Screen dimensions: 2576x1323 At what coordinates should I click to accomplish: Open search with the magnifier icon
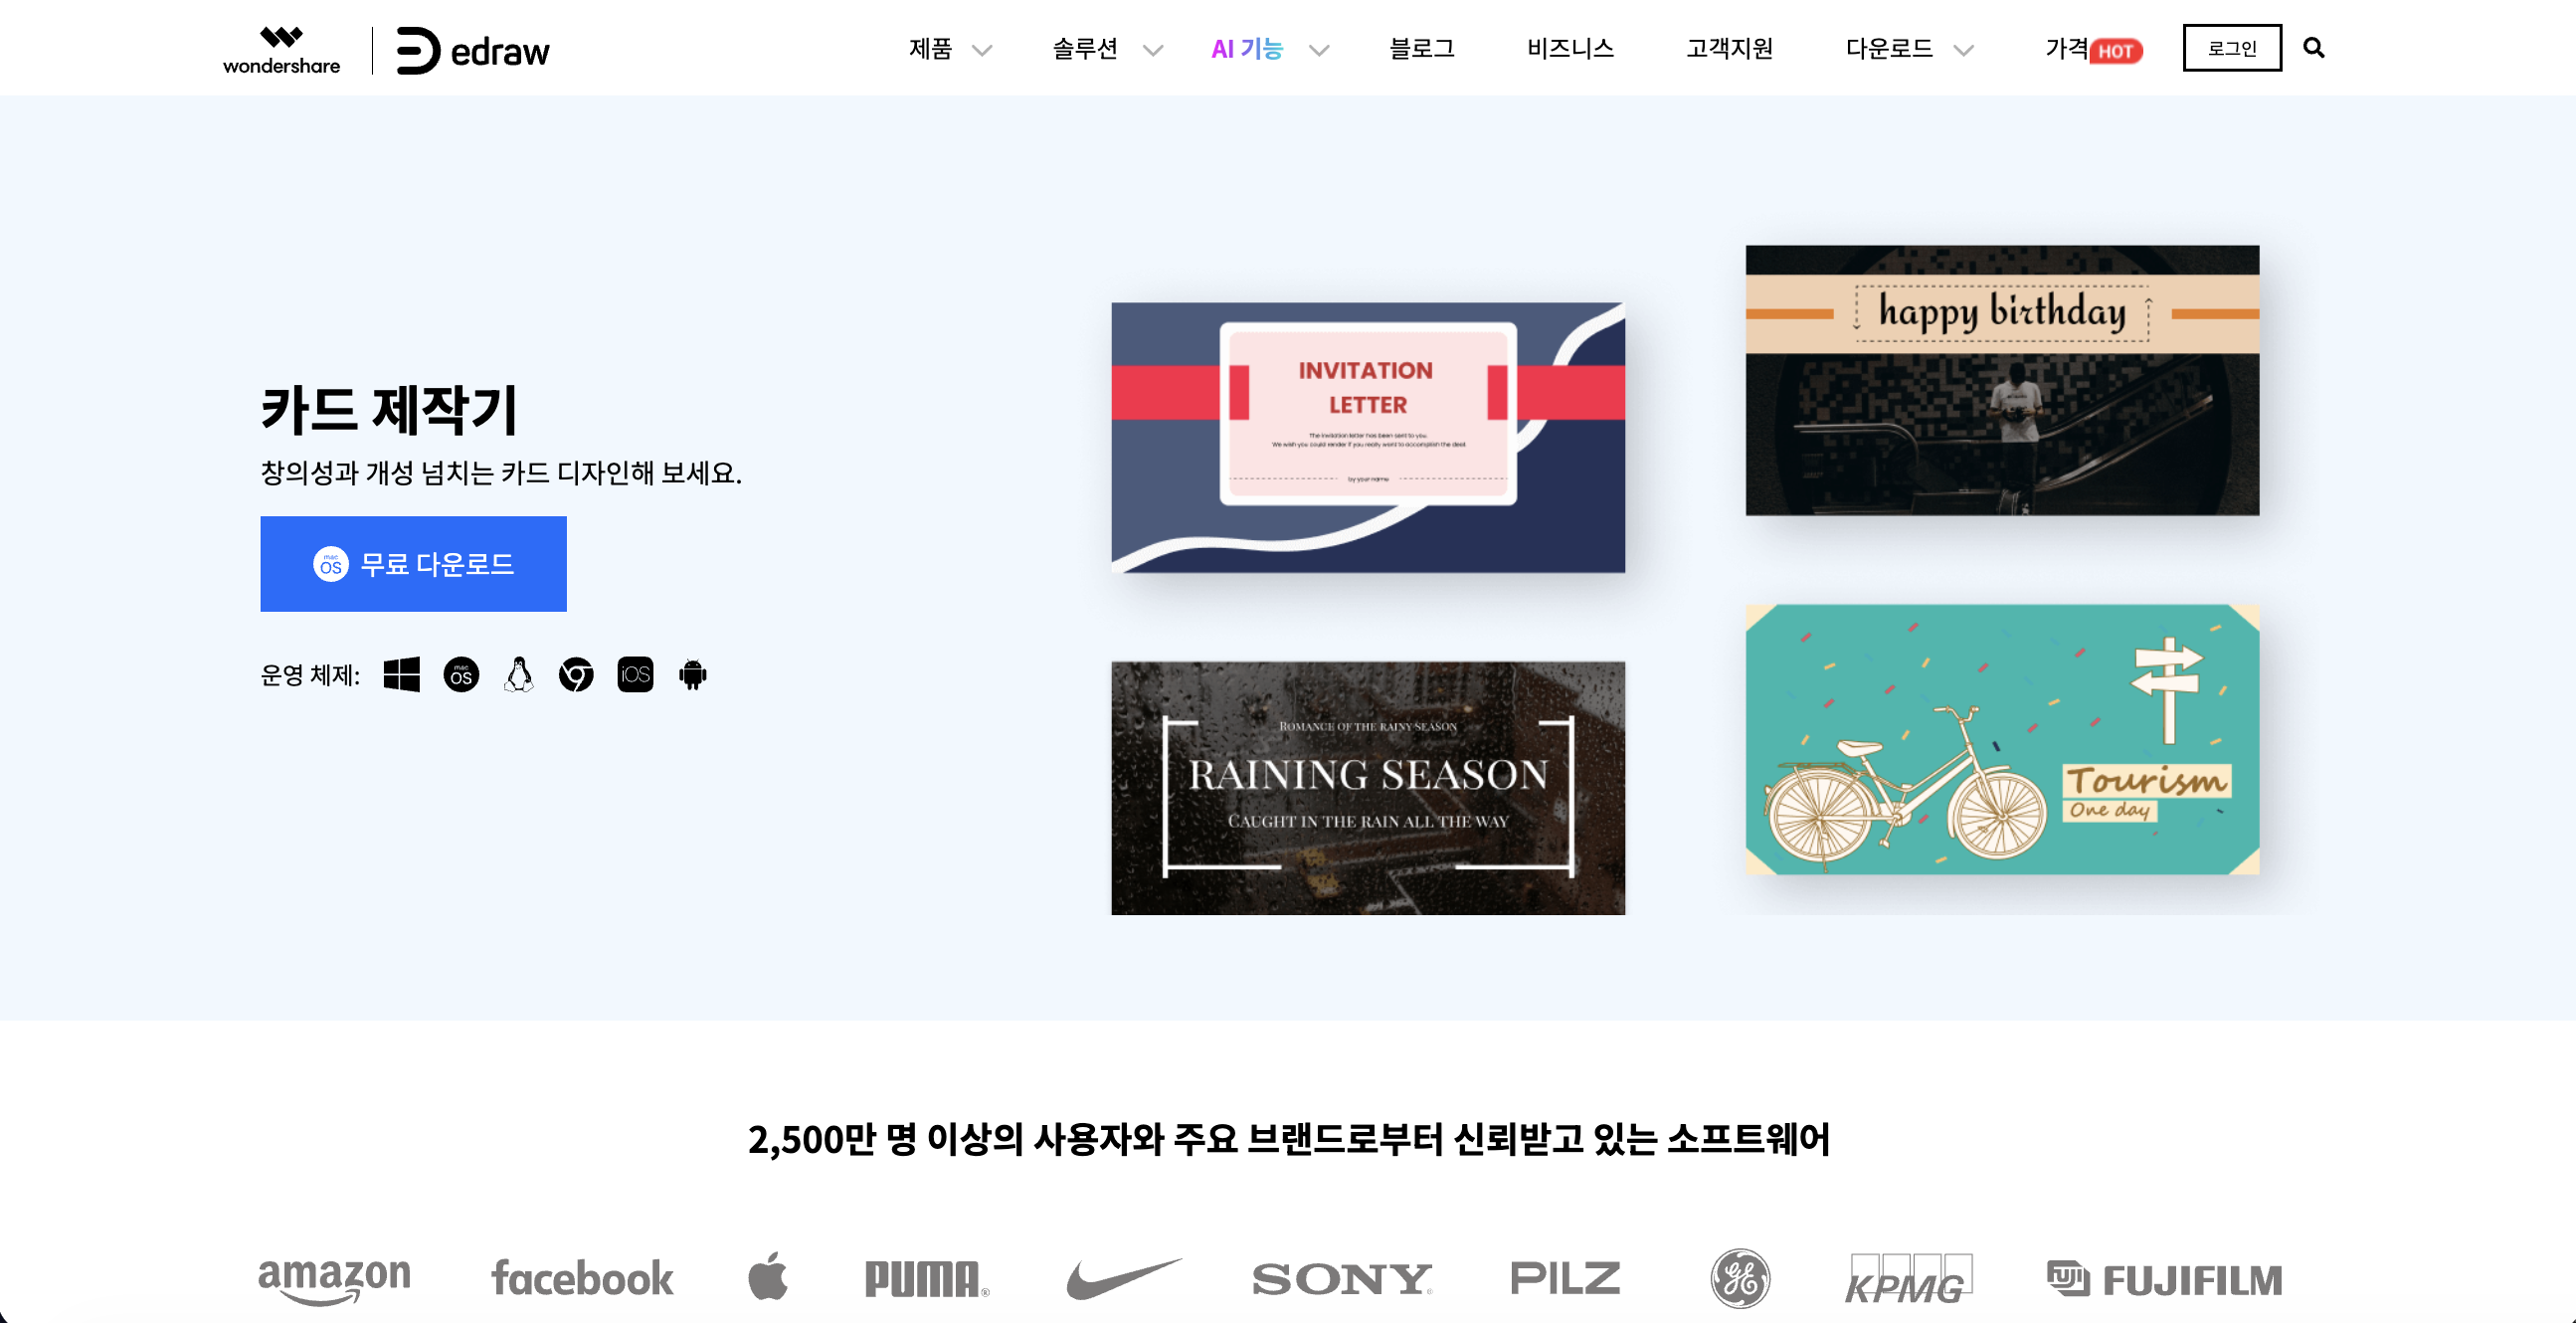coord(2313,48)
